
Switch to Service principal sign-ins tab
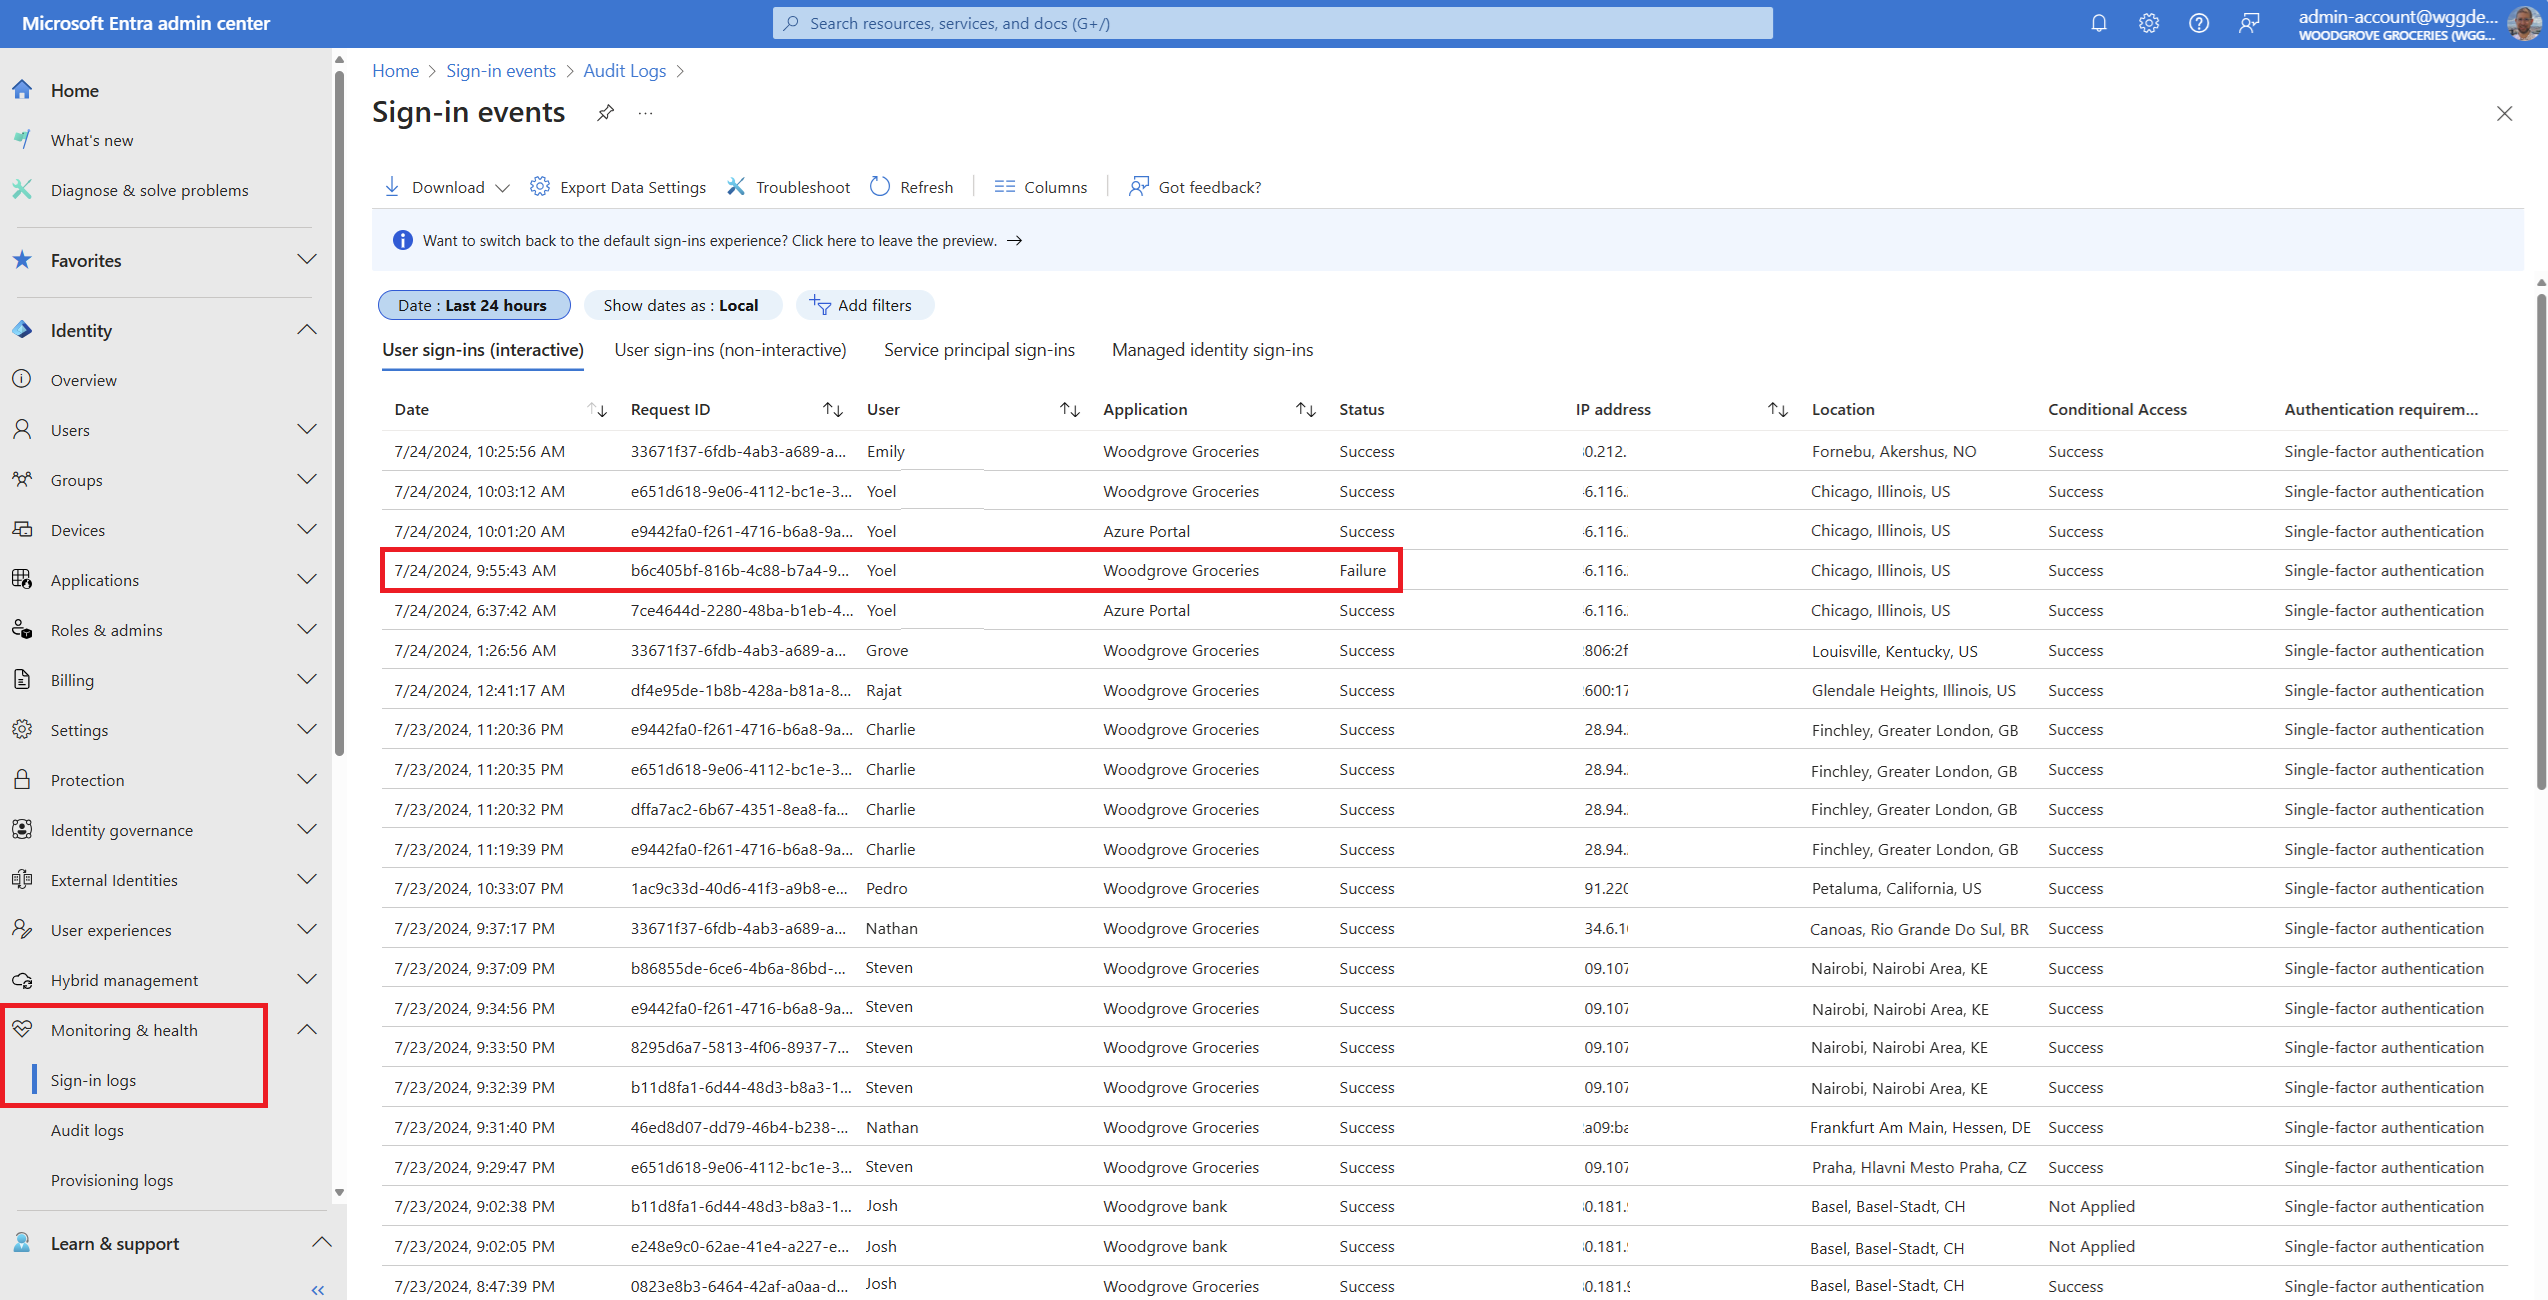(979, 350)
